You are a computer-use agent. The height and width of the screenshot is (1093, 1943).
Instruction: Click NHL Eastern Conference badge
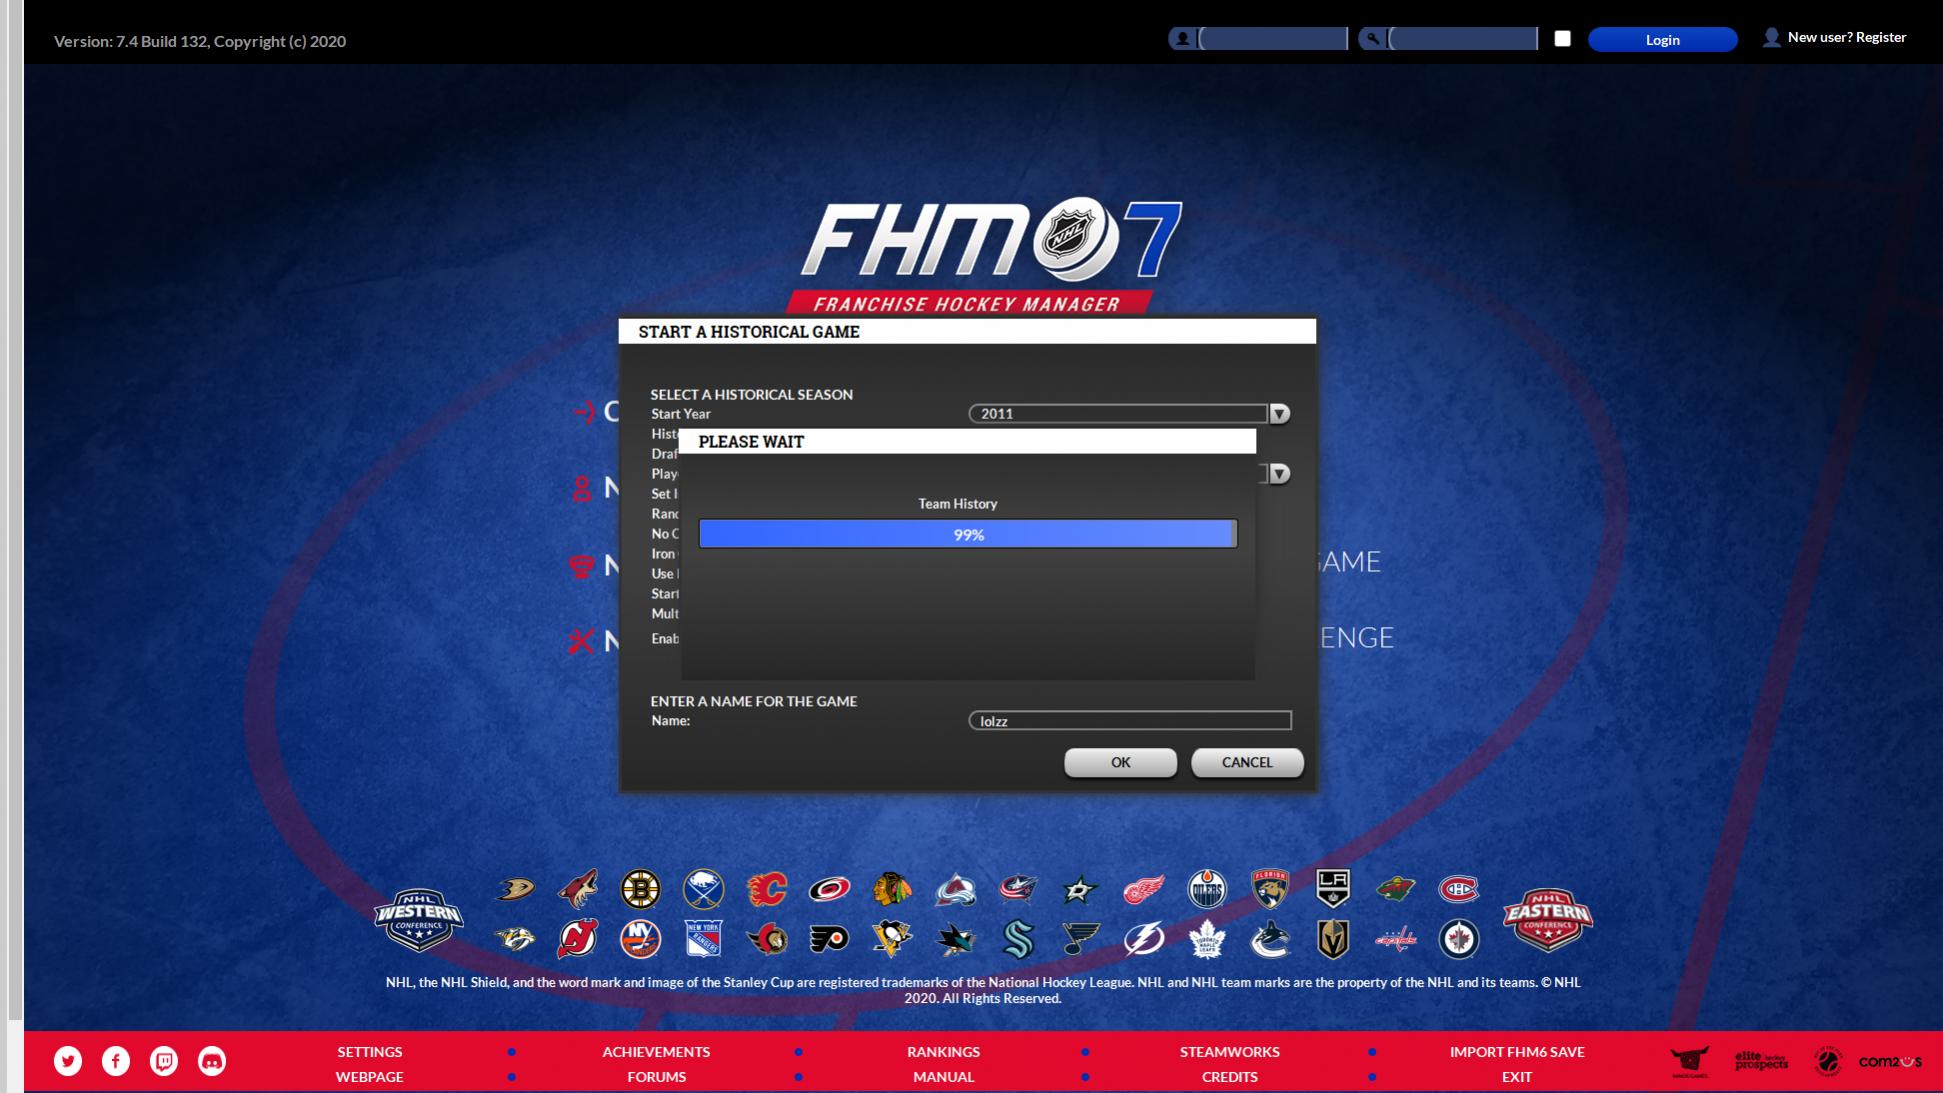point(1547,918)
